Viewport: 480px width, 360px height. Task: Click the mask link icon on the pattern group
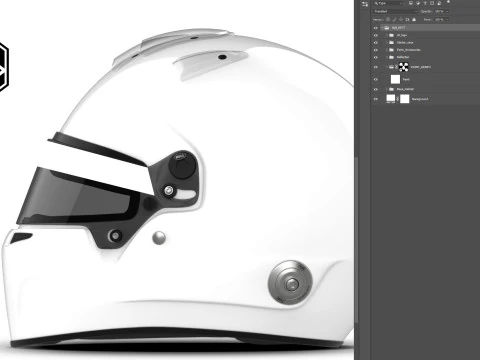coord(396,67)
